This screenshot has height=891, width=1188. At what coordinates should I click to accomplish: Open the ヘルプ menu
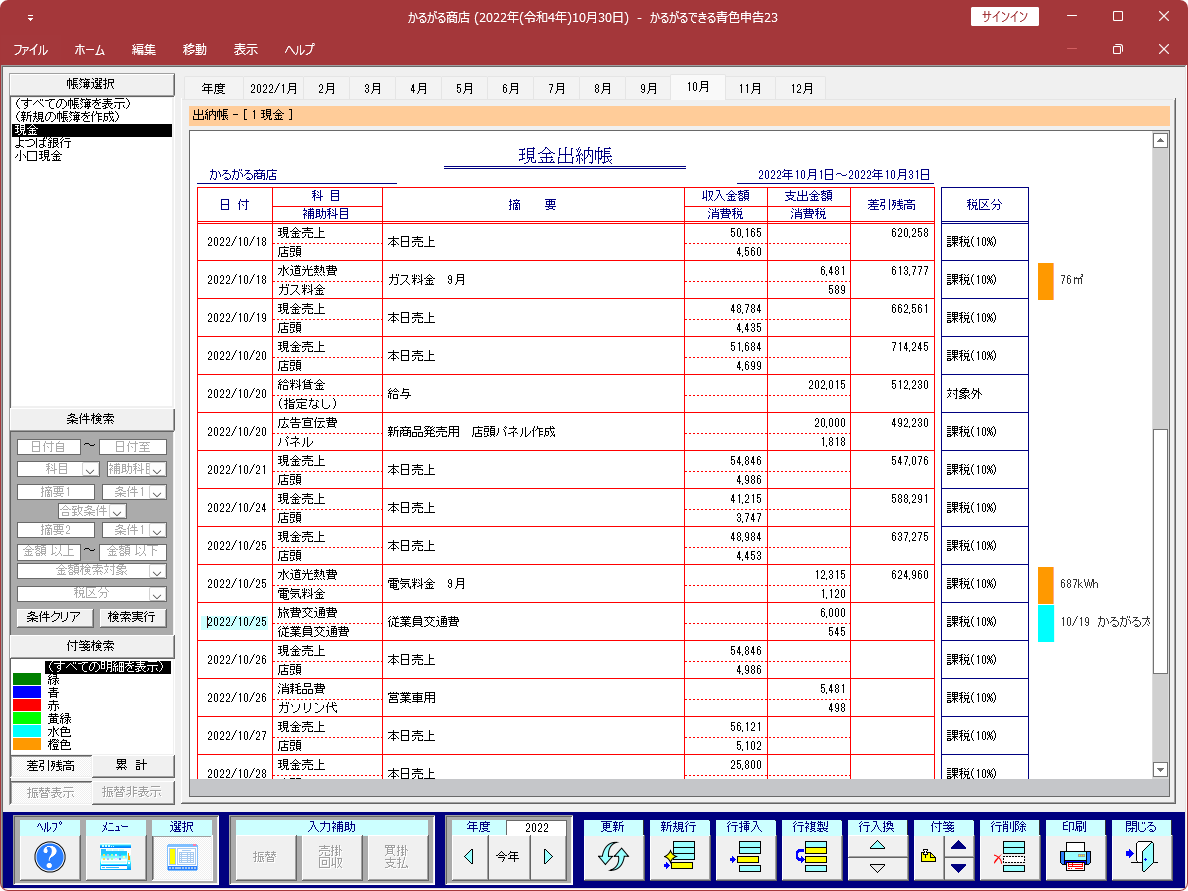coord(299,50)
